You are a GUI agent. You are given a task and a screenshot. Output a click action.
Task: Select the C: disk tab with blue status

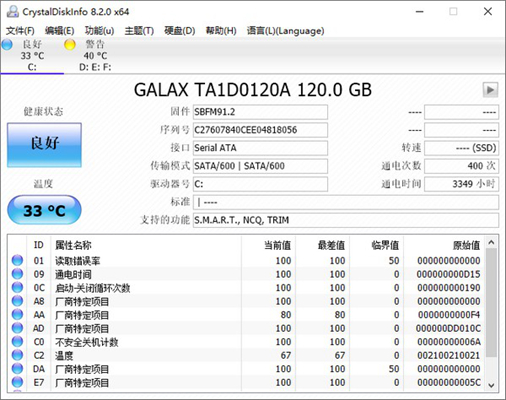pos(32,56)
